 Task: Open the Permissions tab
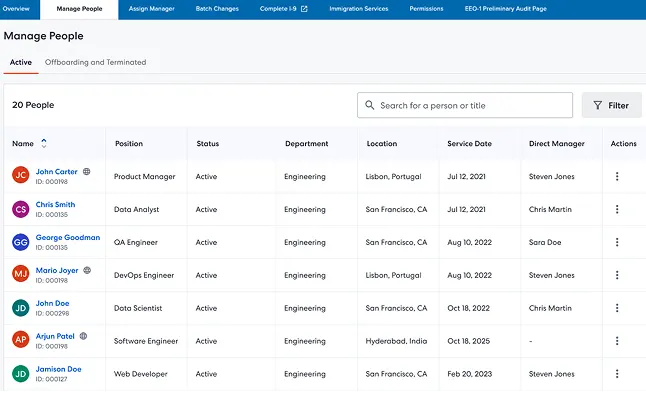[426, 9]
